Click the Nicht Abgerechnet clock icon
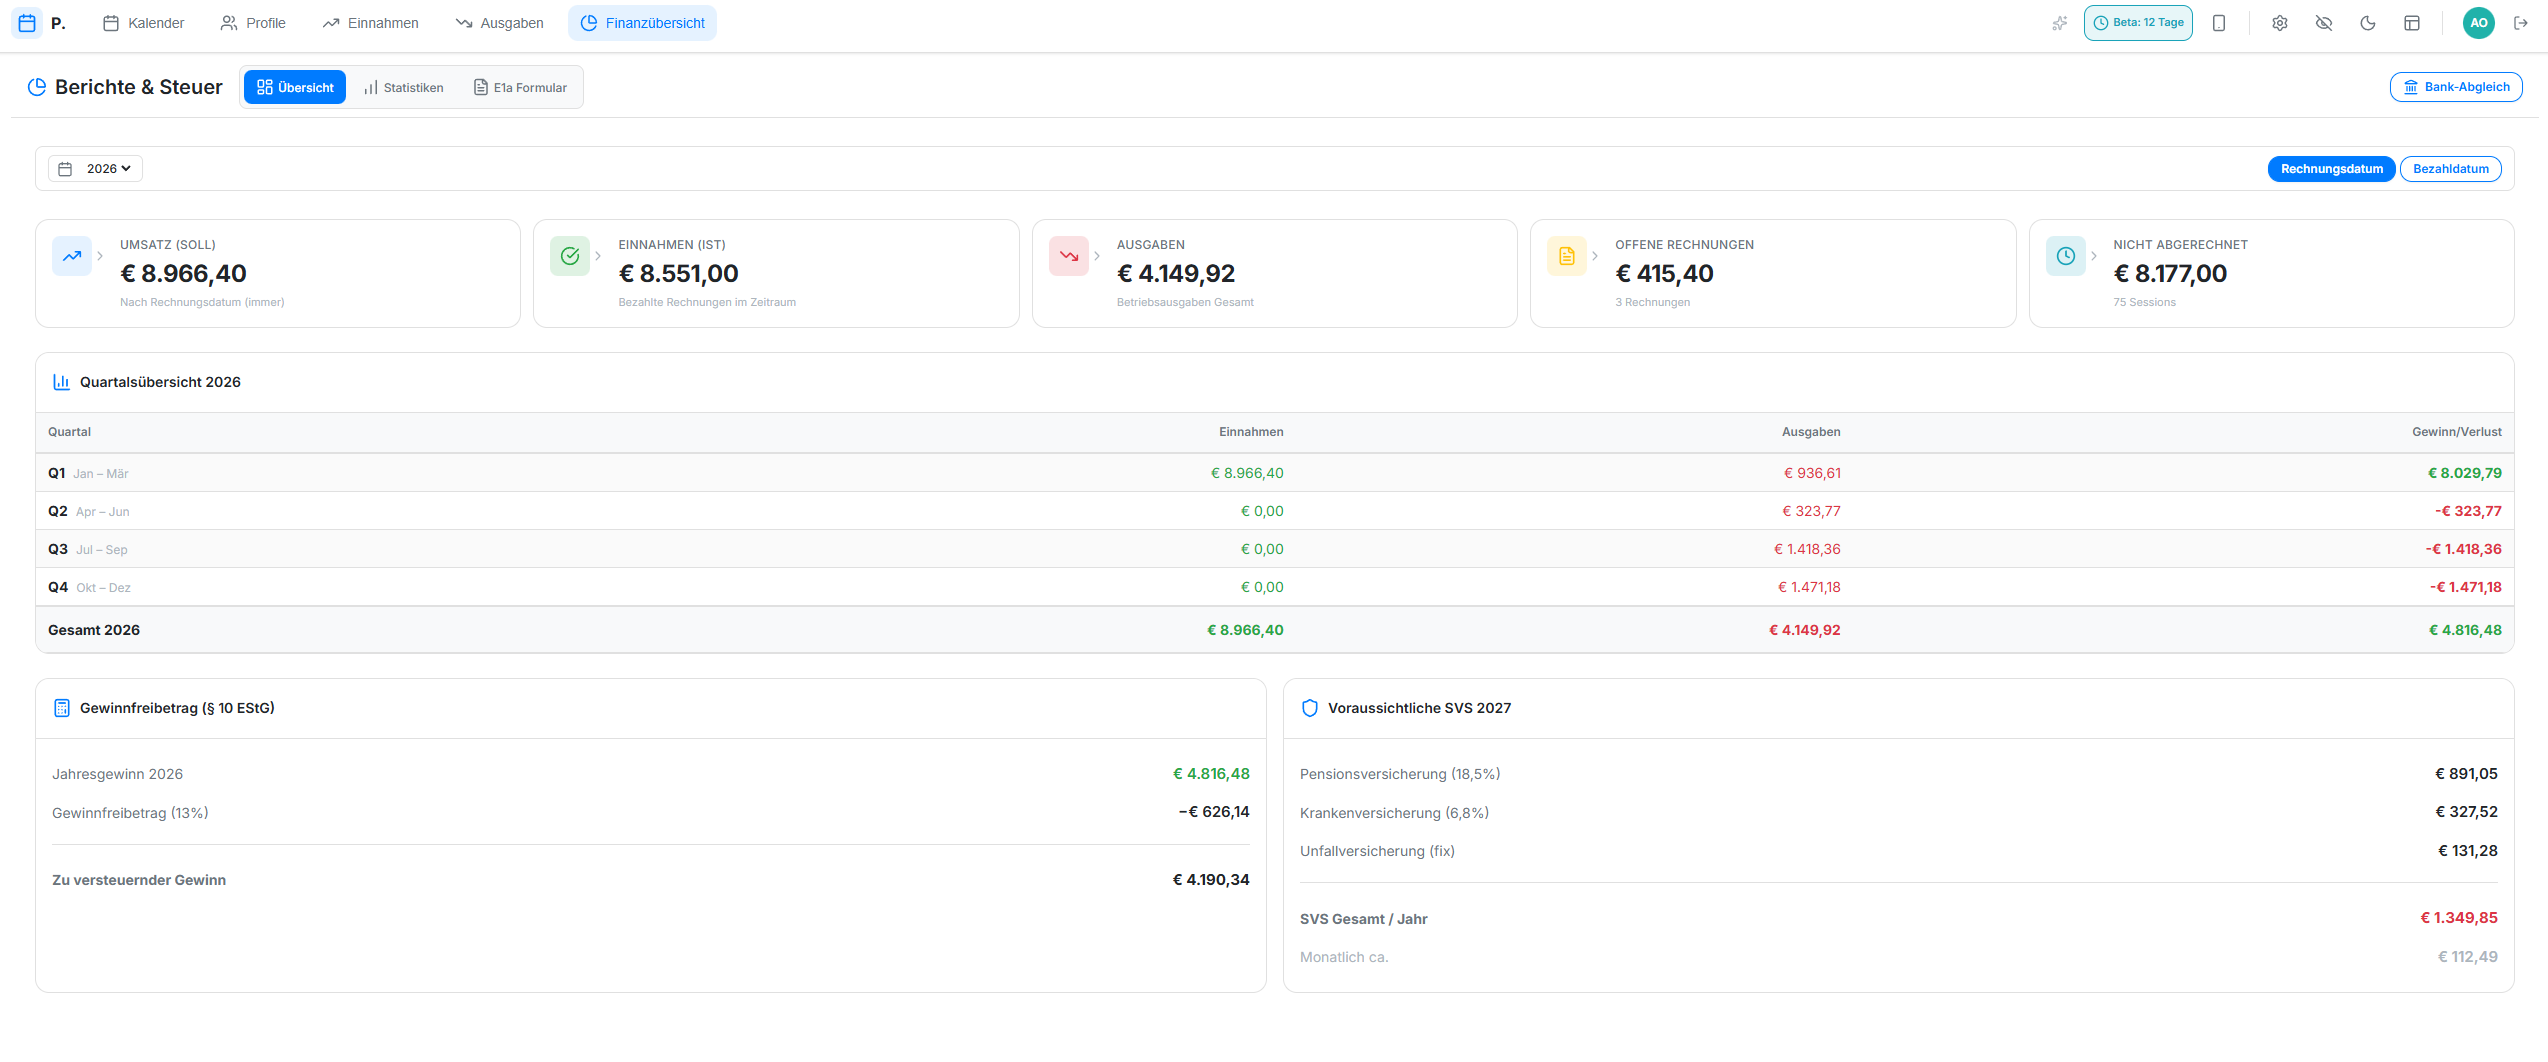Viewport: 2548px width, 1062px height. [2065, 256]
